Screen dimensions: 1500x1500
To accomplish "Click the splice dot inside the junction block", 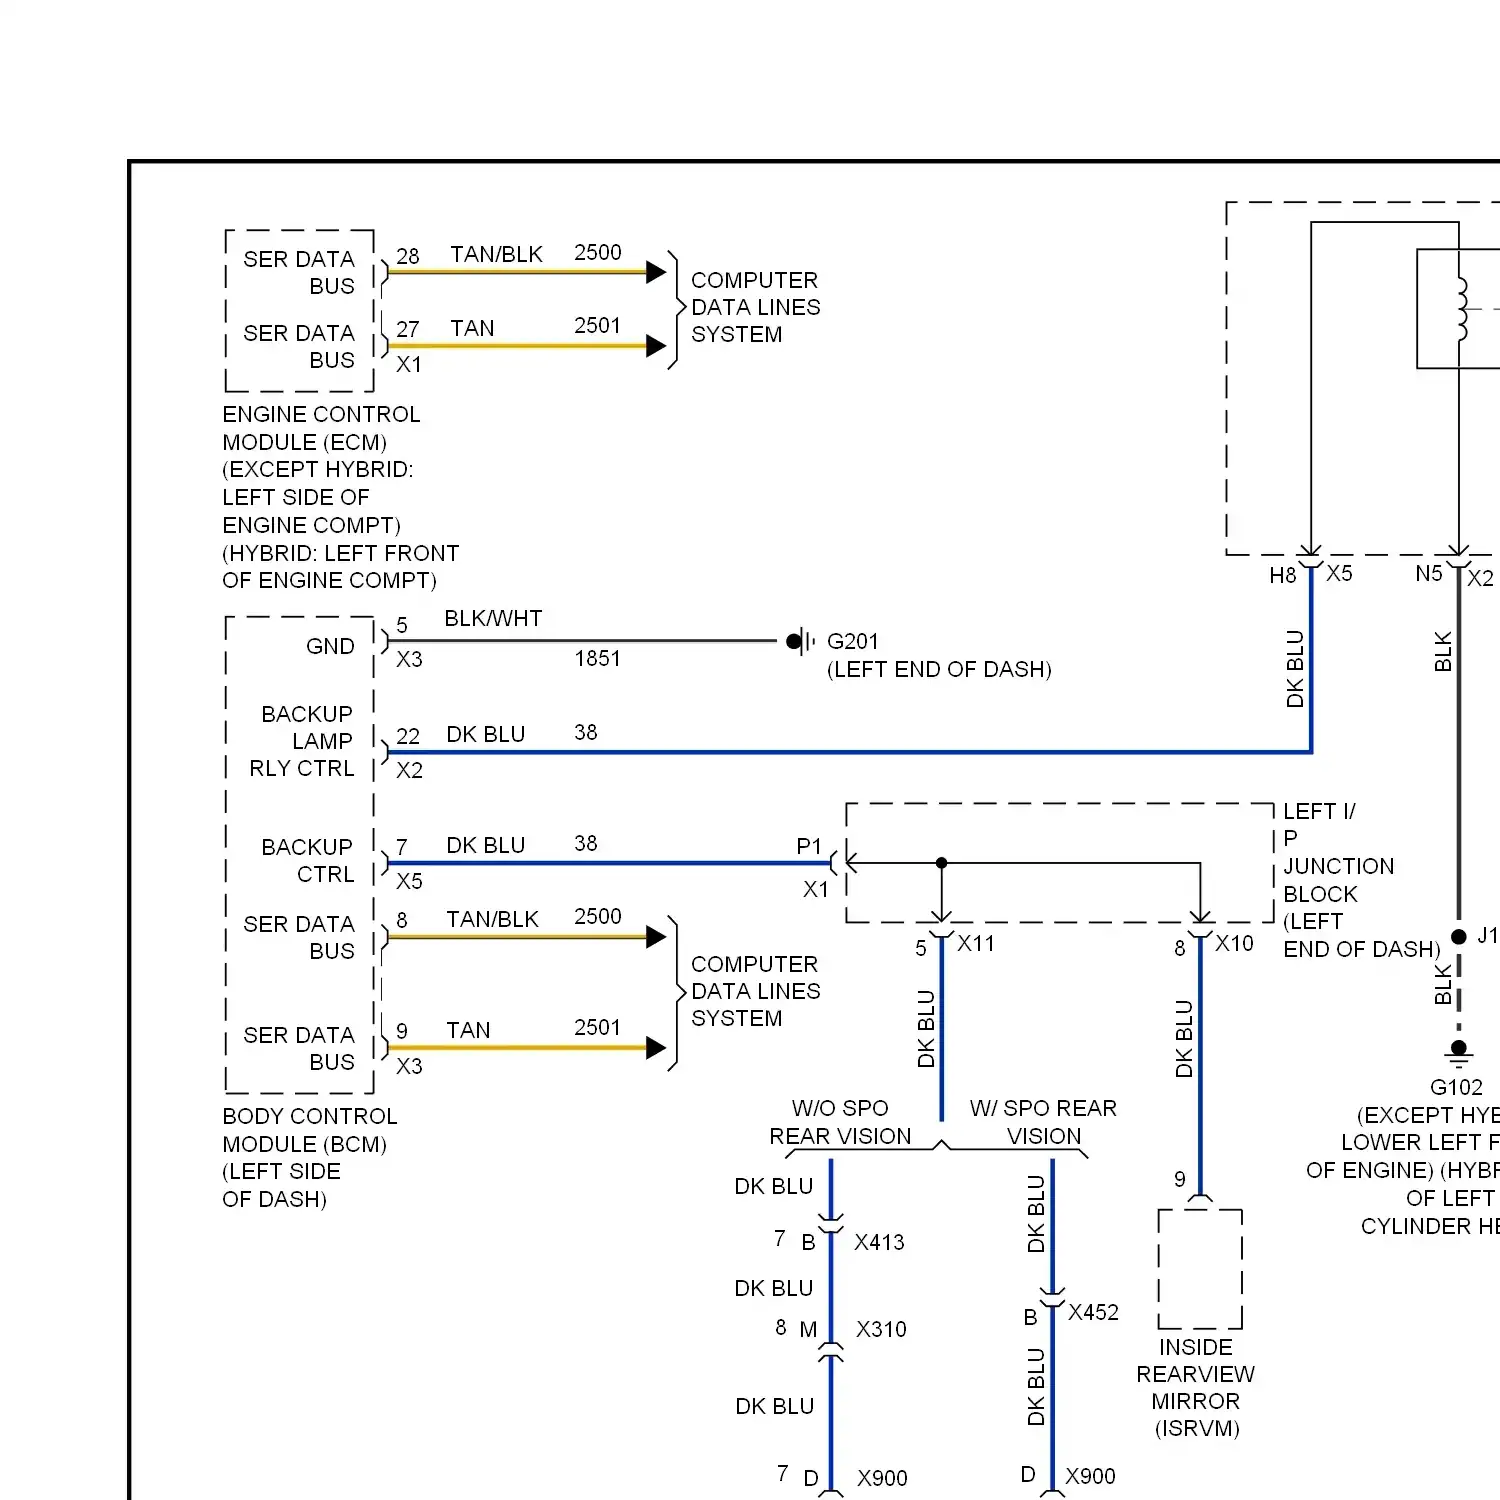I will [x=941, y=863].
